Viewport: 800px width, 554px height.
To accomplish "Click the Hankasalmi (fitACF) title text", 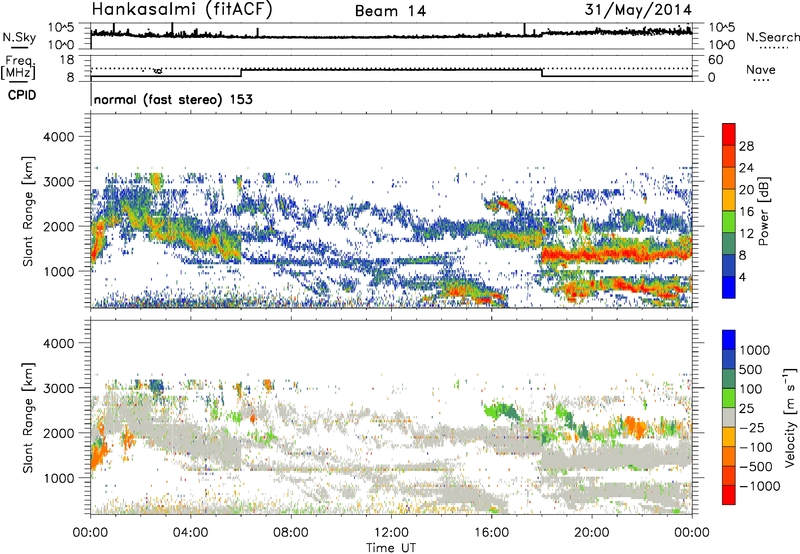I will pos(182,10).
